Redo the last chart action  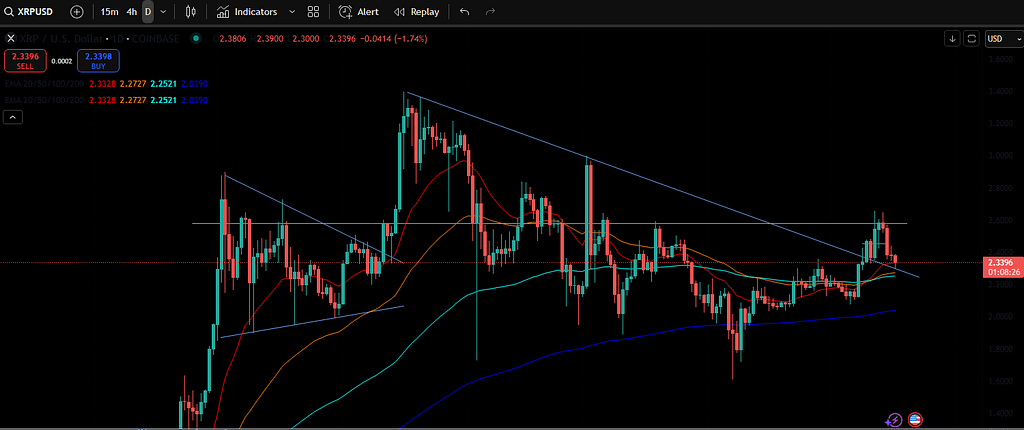pyautogui.click(x=490, y=12)
